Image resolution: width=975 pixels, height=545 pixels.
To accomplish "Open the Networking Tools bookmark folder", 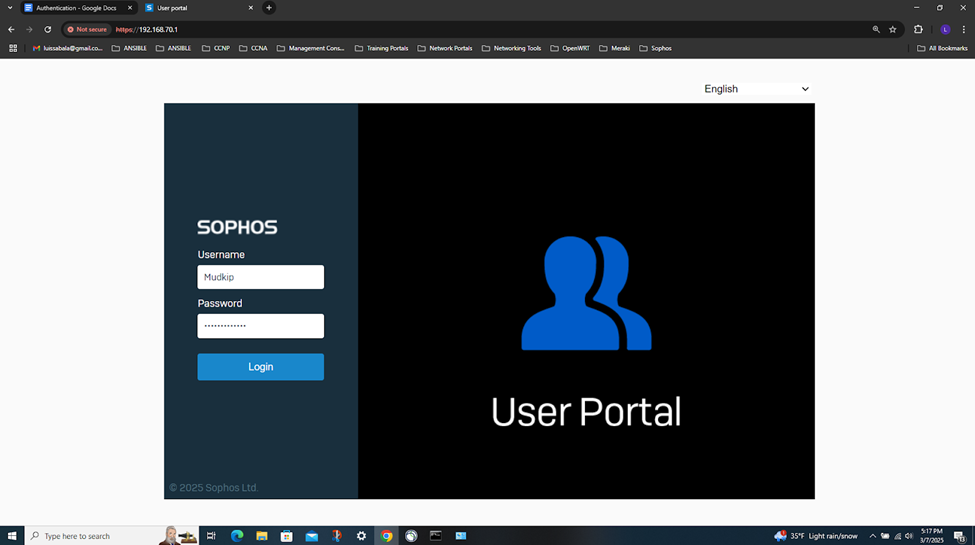I will [511, 48].
